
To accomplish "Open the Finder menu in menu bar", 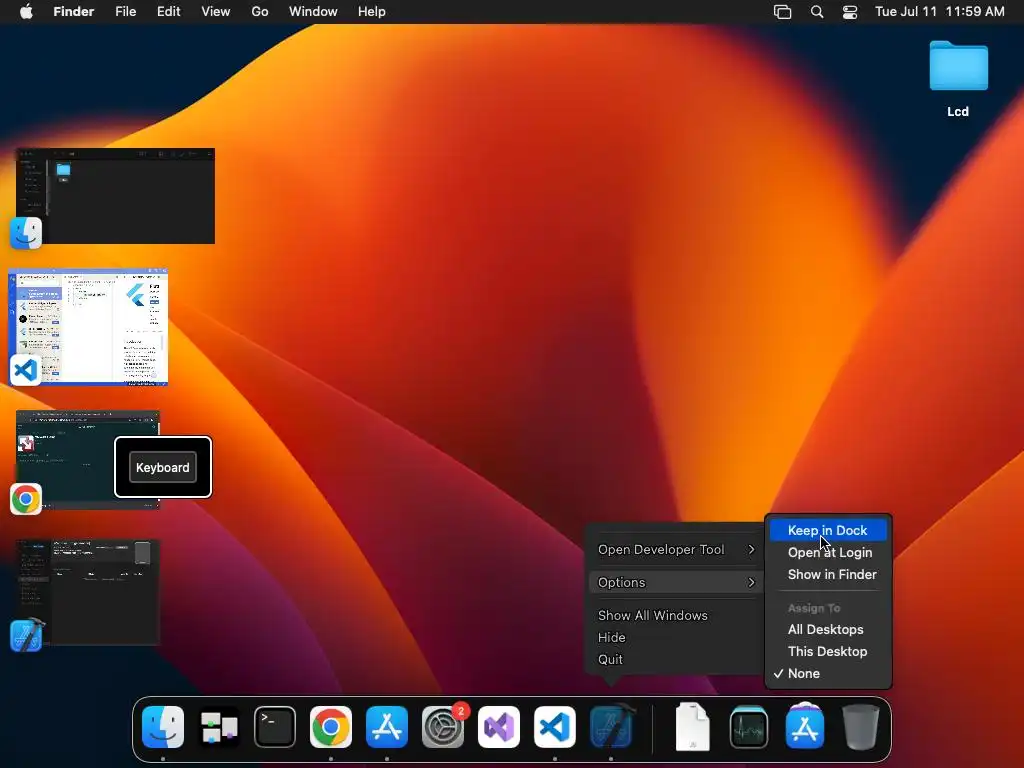I will pos(74,12).
